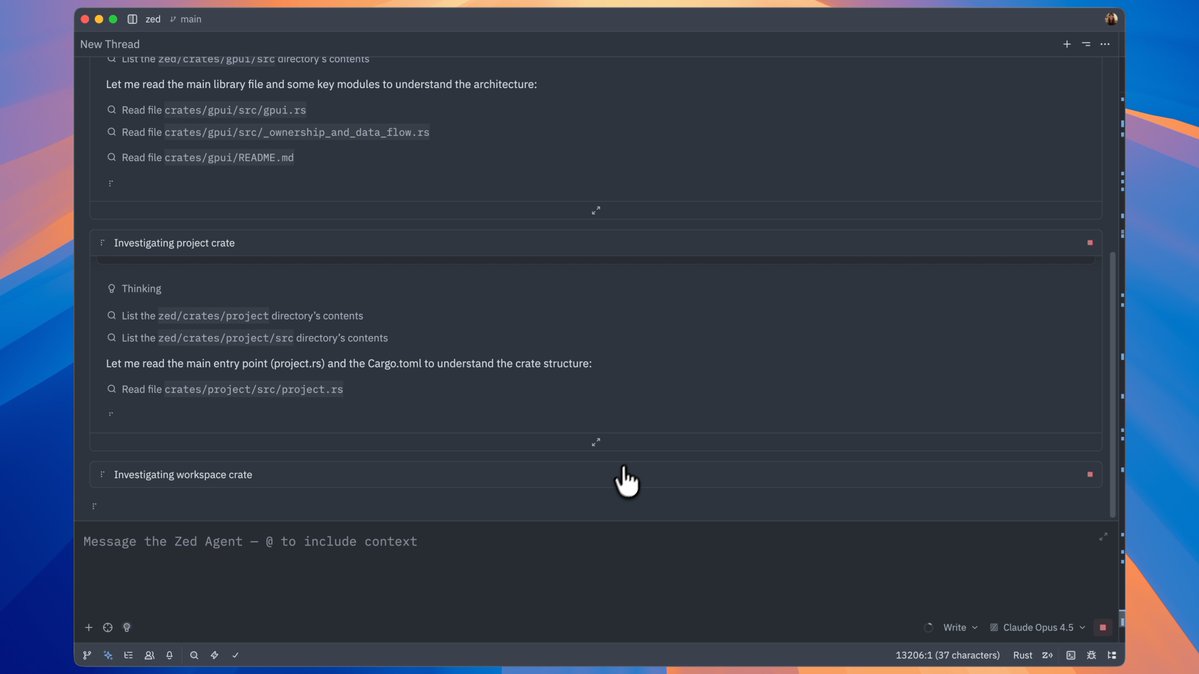Viewport: 1199px width, 674px height.
Task: Expand the Thinking block
Action: pos(135,288)
